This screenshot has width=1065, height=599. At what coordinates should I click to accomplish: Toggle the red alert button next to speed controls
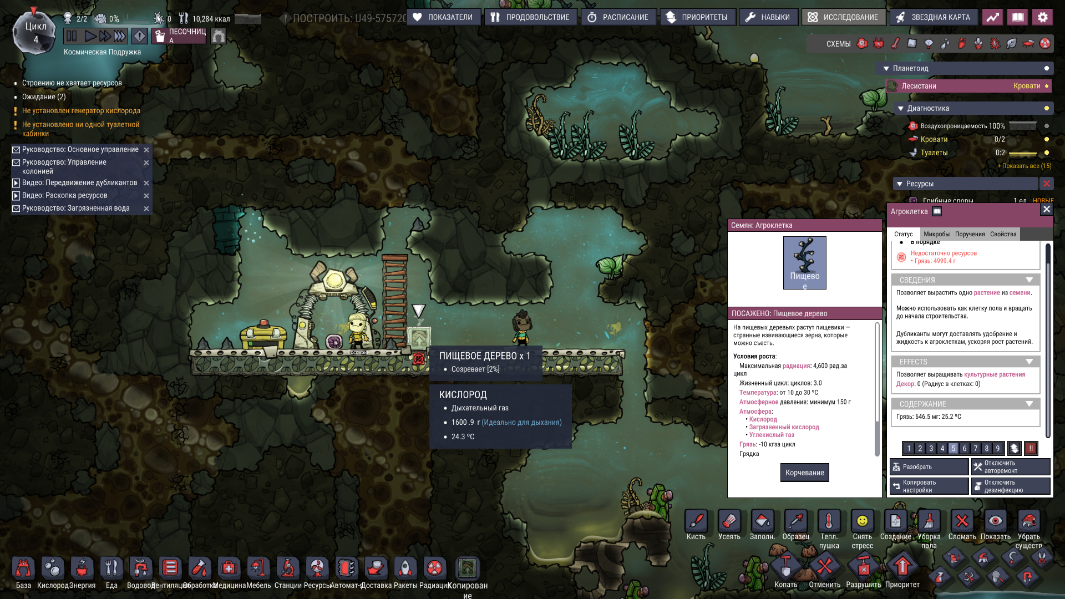pyautogui.click(x=140, y=36)
